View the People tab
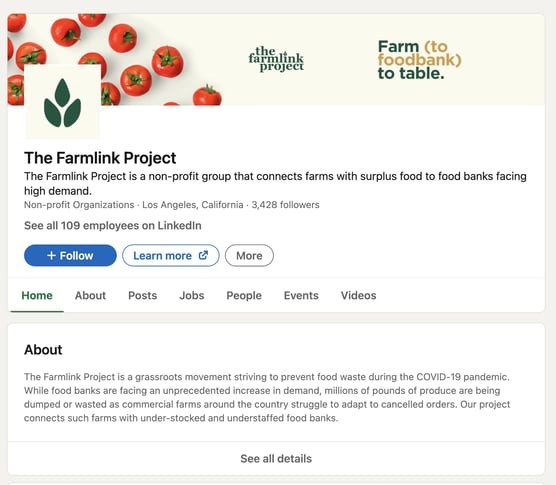Viewport: 556px width, 485px height. [244, 295]
